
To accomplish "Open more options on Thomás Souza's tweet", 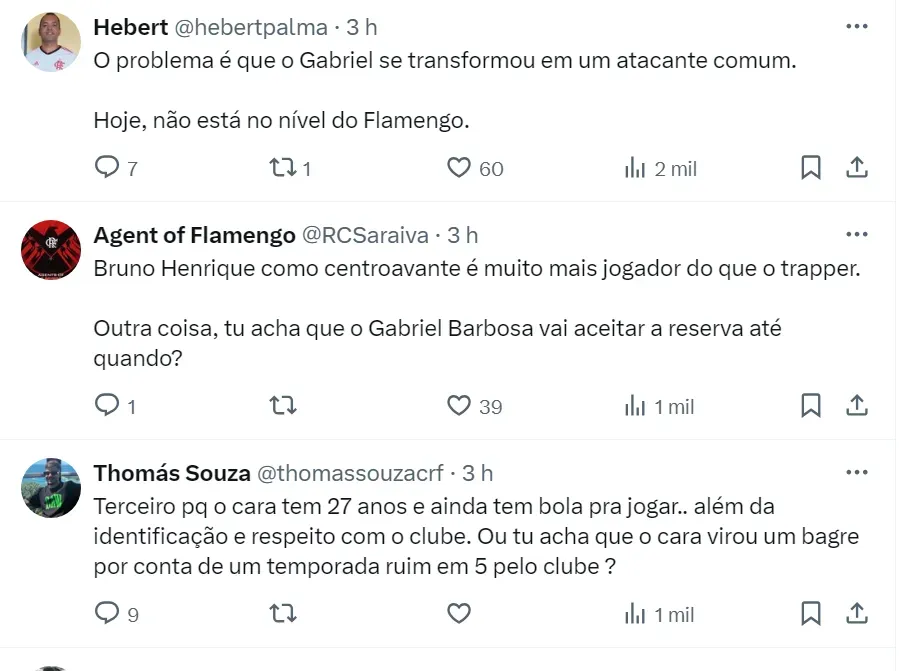I will pyautogui.click(x=857, y=473).
